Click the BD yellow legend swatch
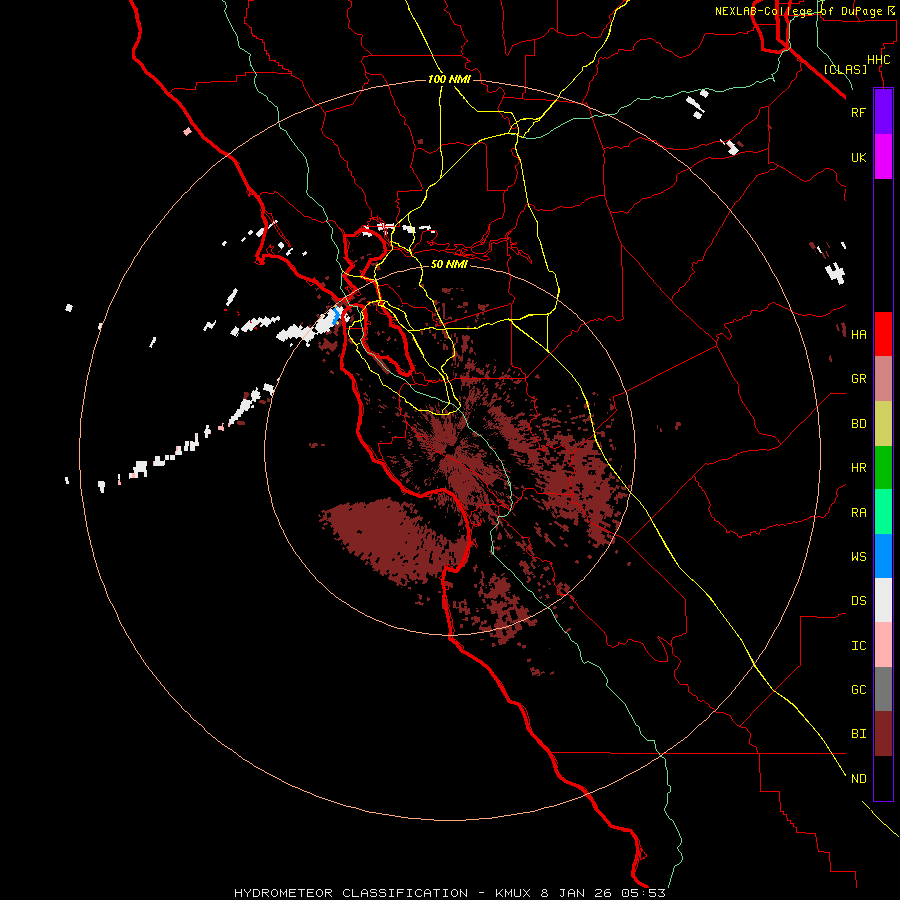The width and height of the screenshot is (900, 900). pyautogui.click(x=883, y=424)
